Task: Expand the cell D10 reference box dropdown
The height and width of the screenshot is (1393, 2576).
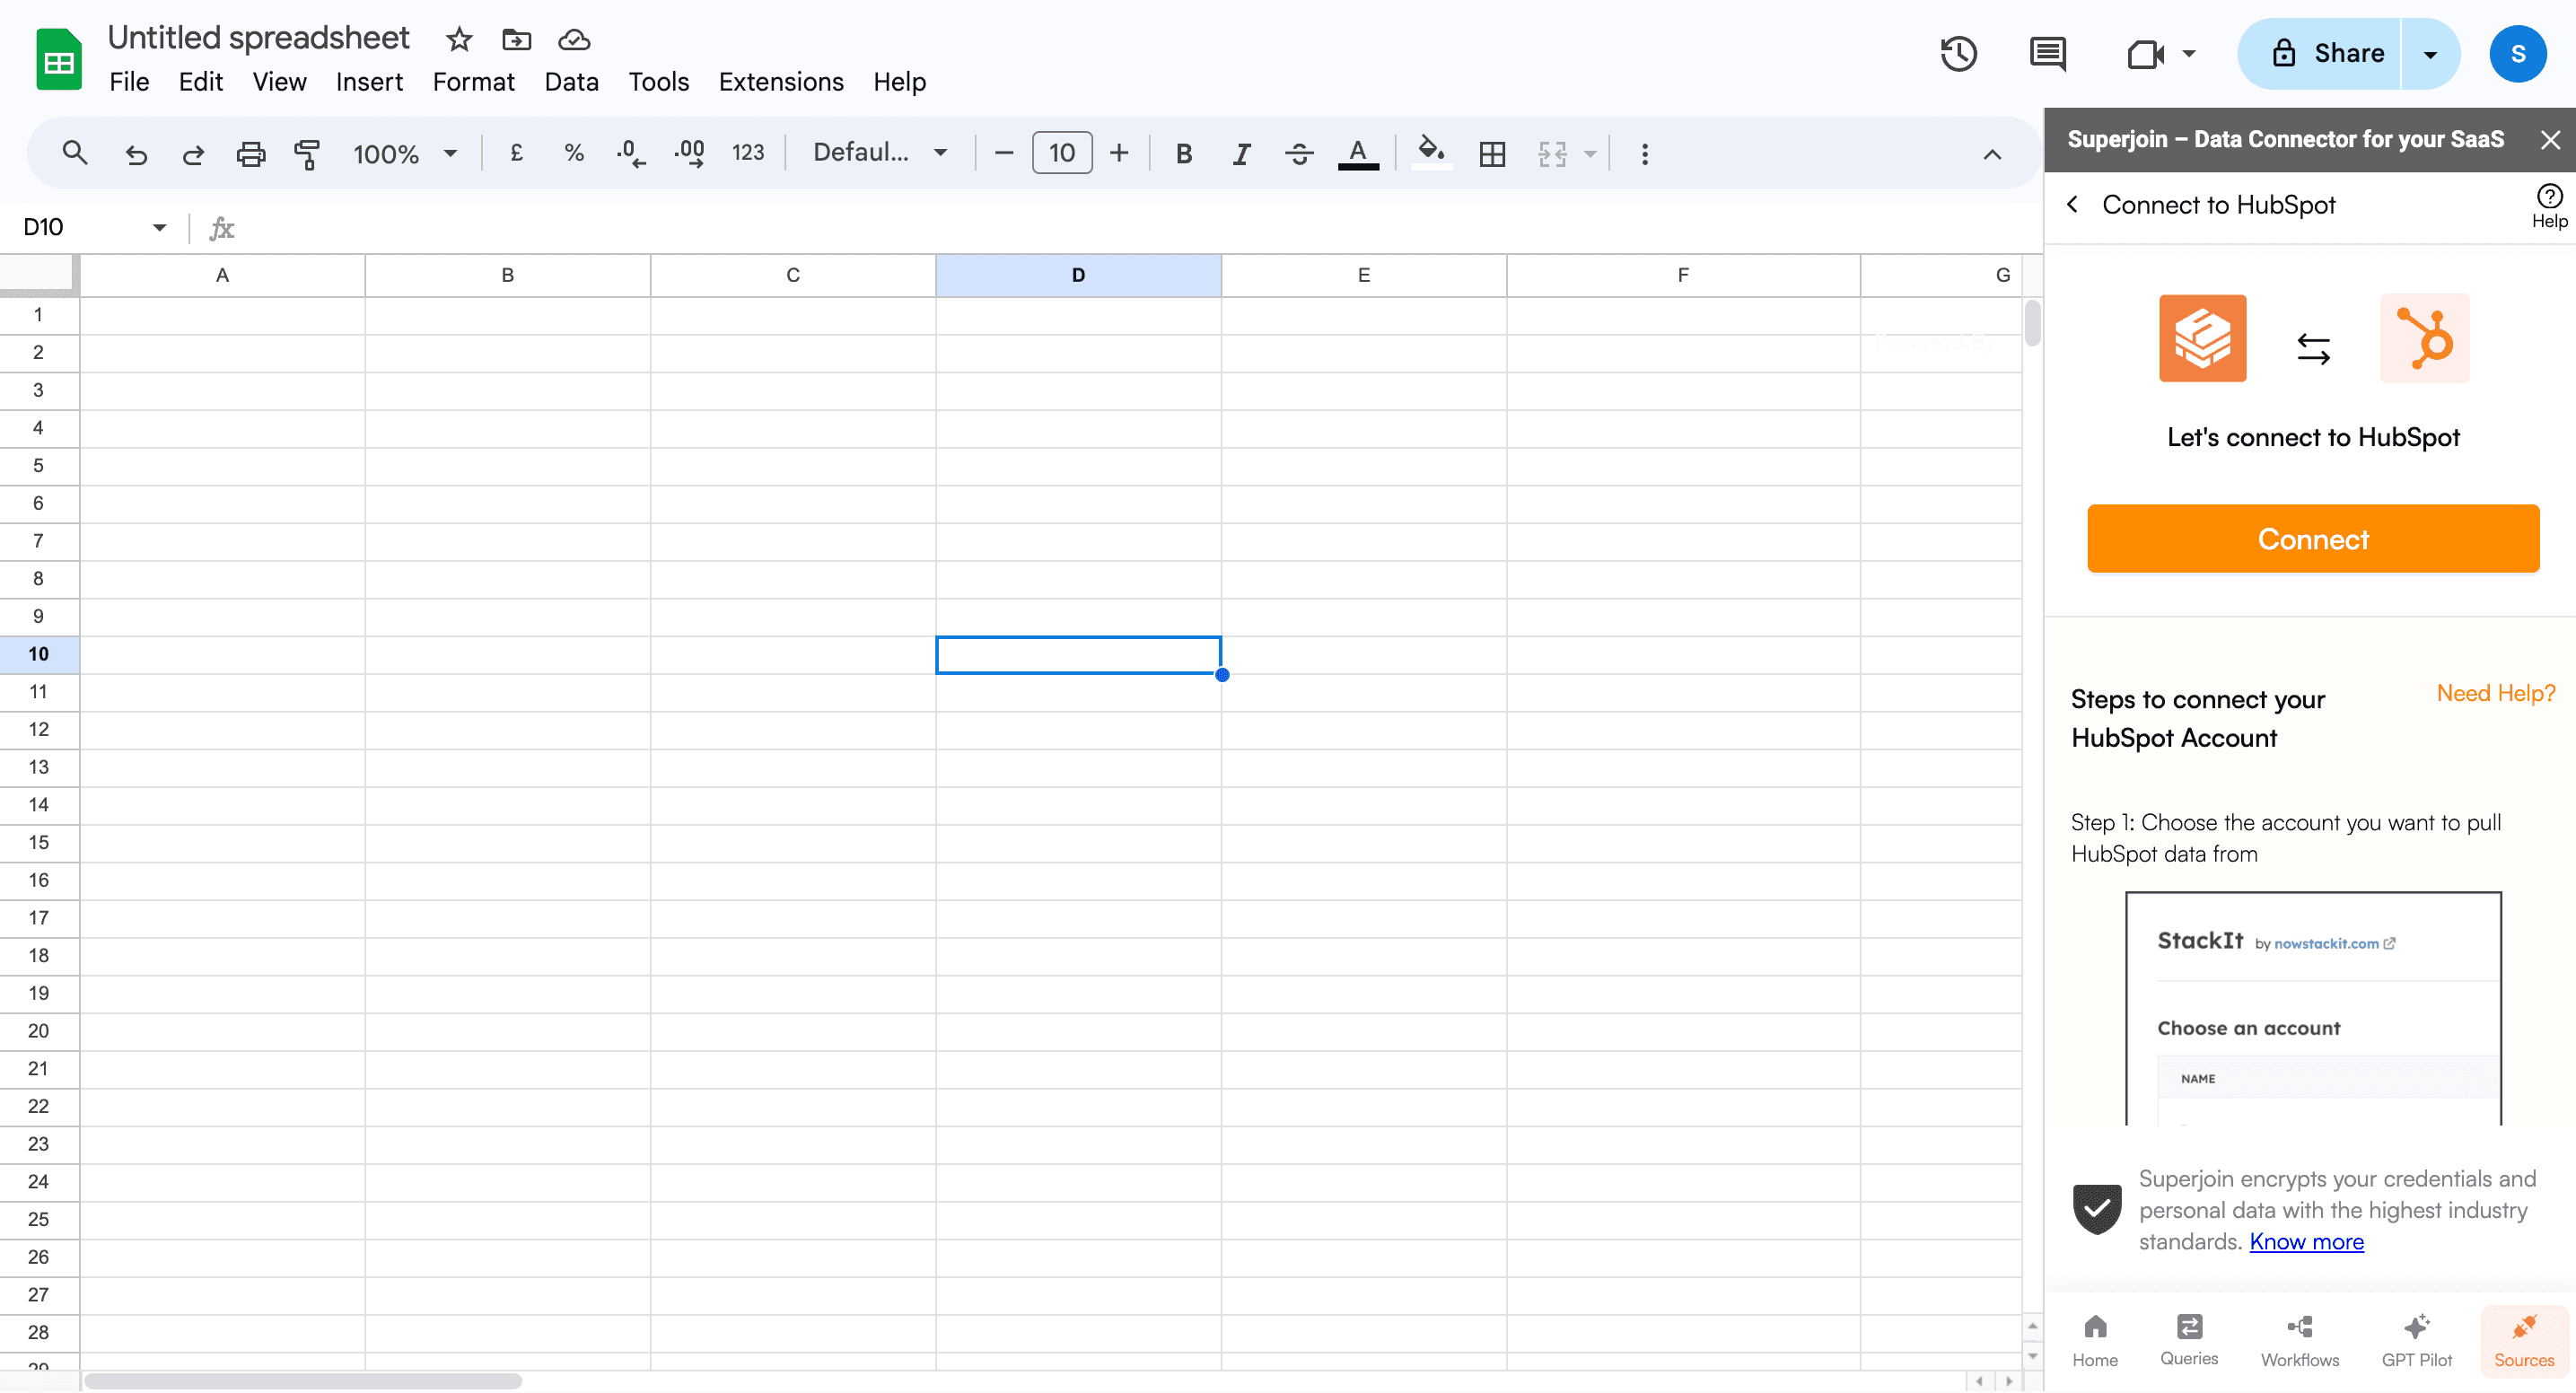Action: 160,228
